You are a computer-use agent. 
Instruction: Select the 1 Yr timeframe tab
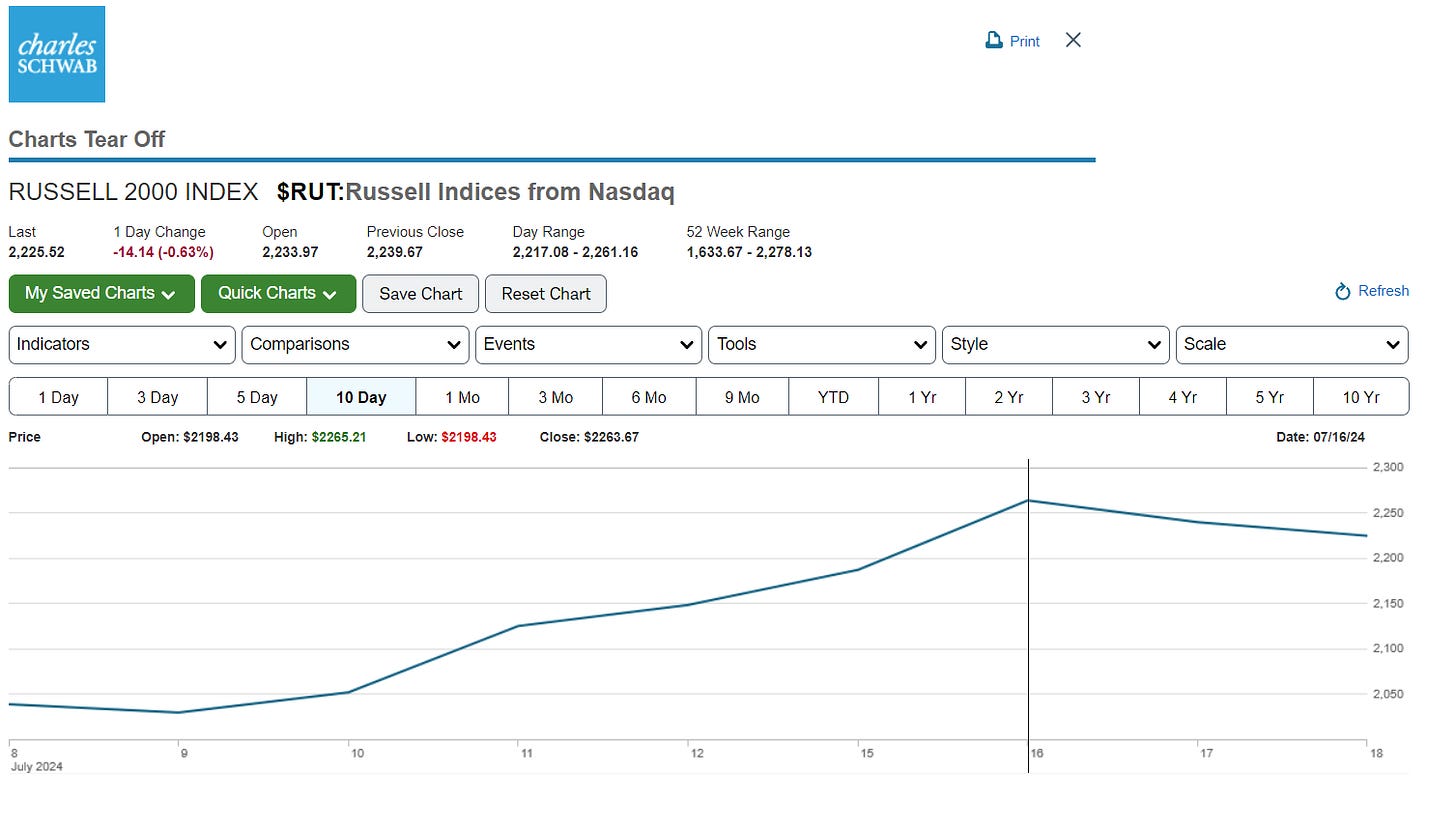coord(922,397)
